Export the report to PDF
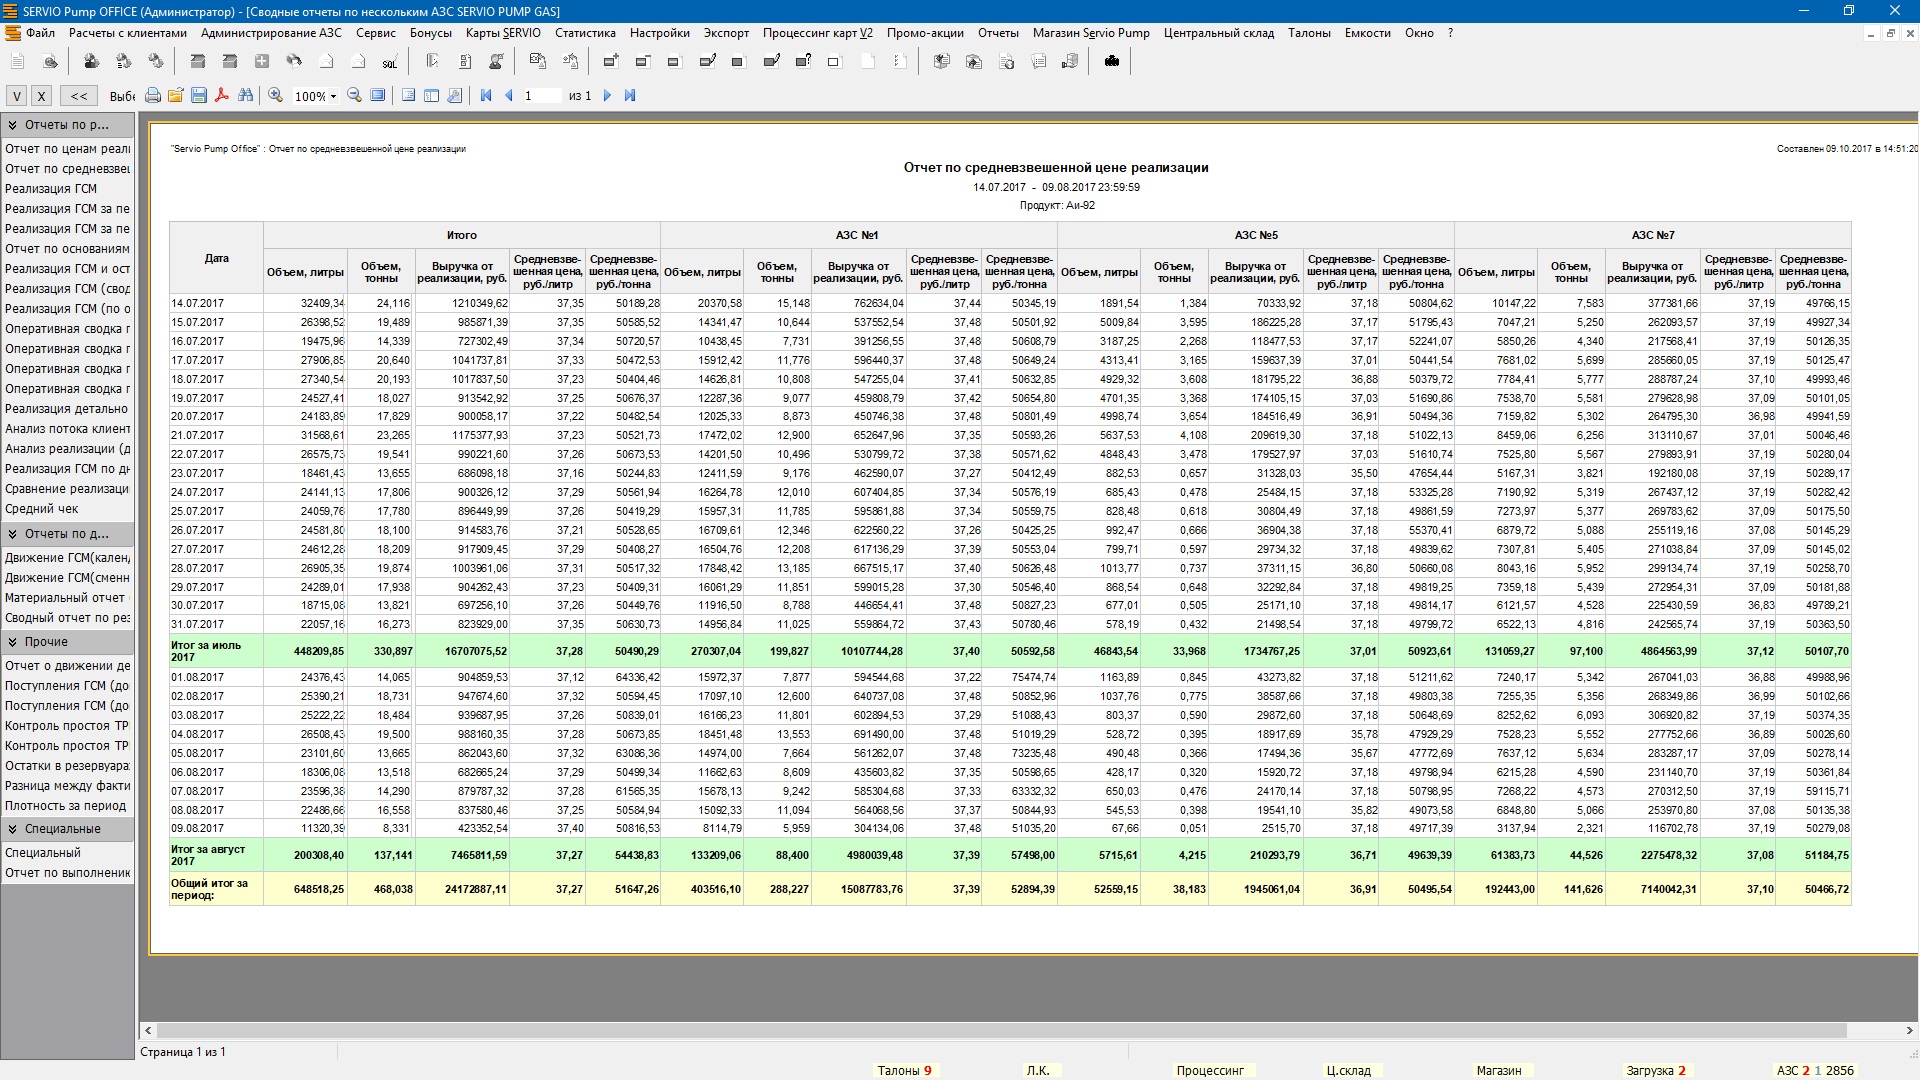 click(x=222, y=96)
